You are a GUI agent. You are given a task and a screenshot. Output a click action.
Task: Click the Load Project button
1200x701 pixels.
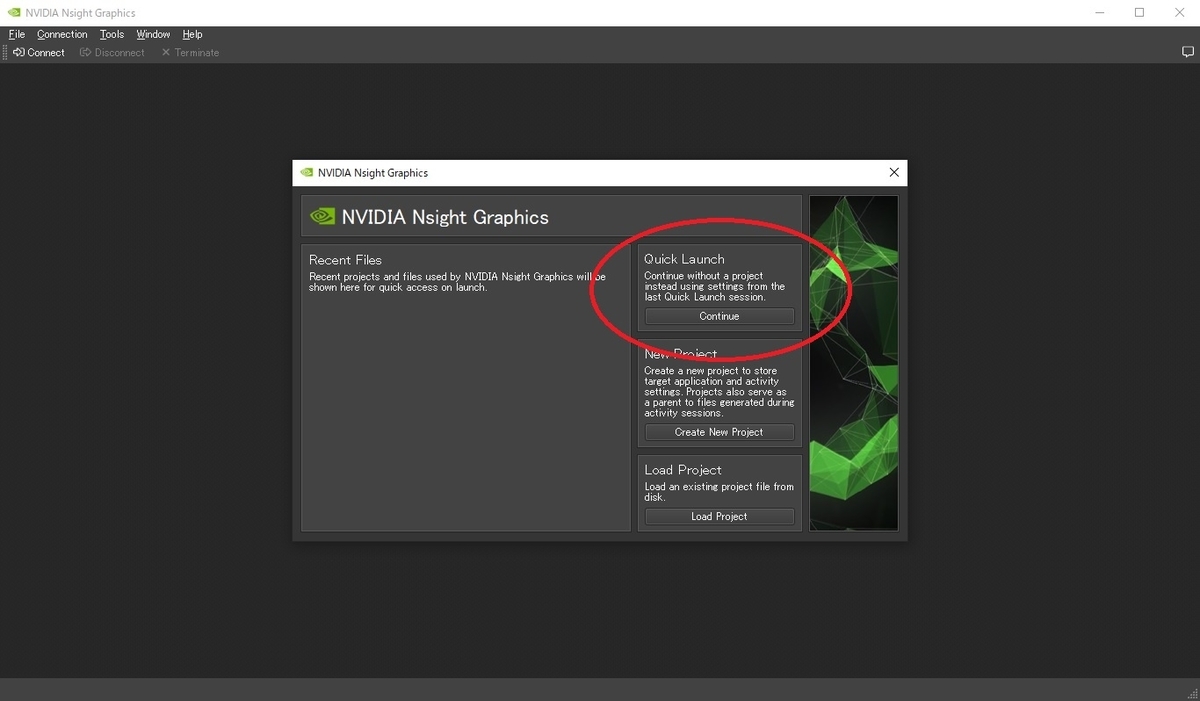[x=719, y=516]
